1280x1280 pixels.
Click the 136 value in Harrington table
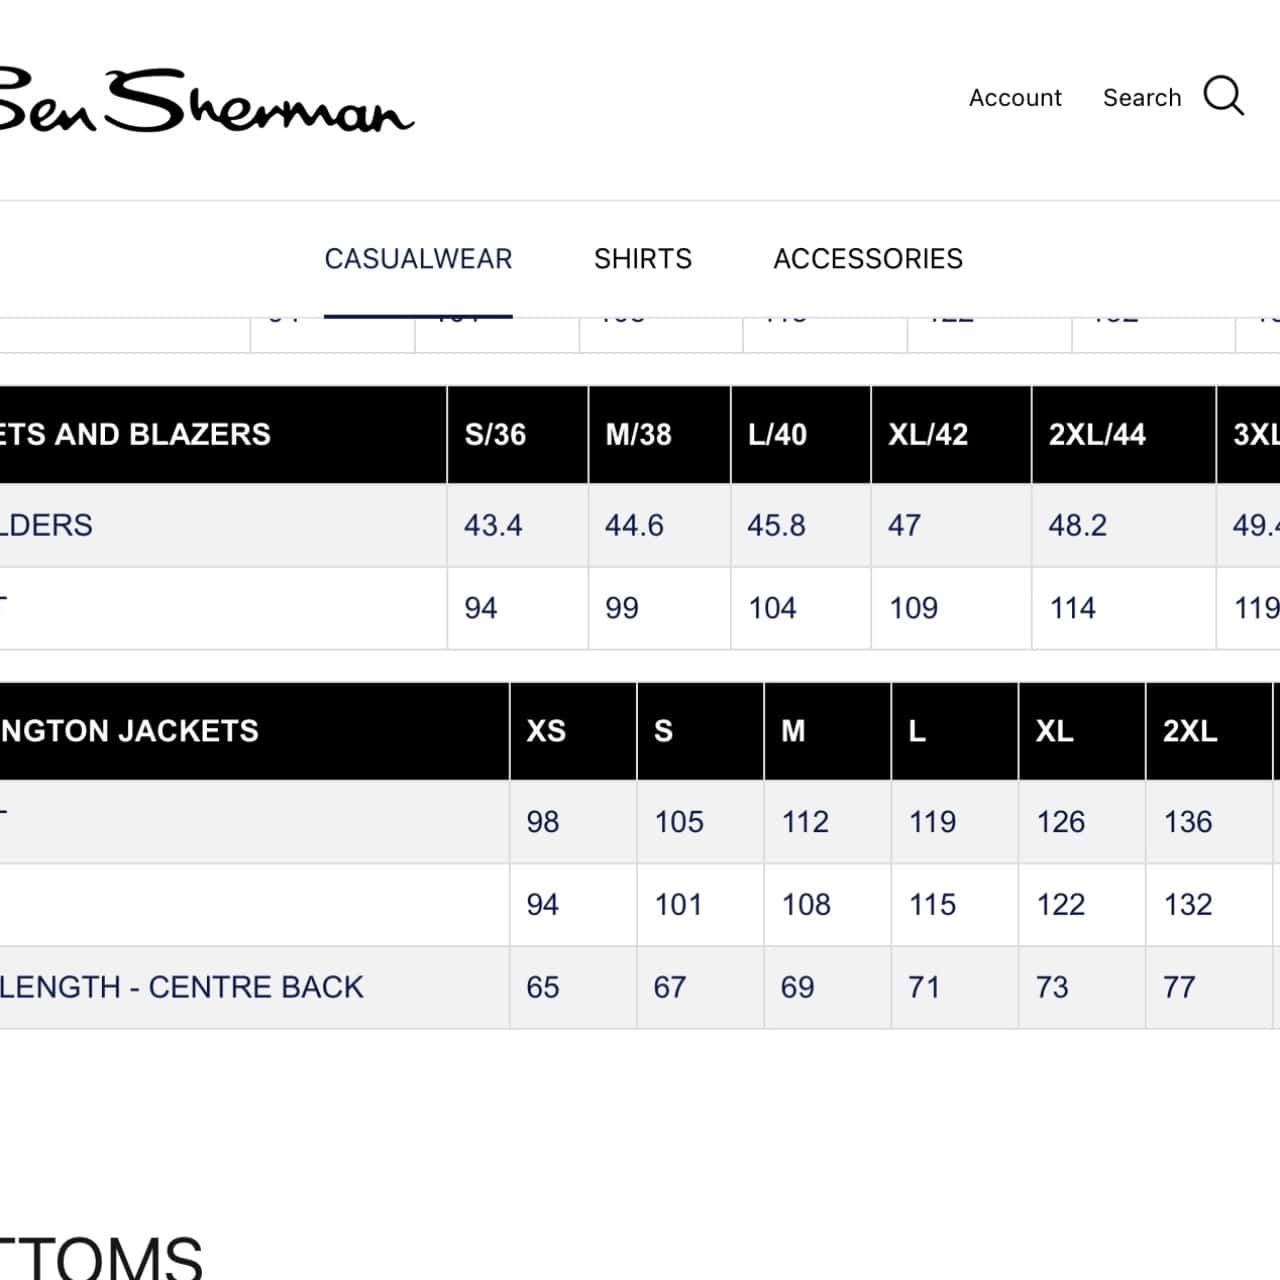1187,822
